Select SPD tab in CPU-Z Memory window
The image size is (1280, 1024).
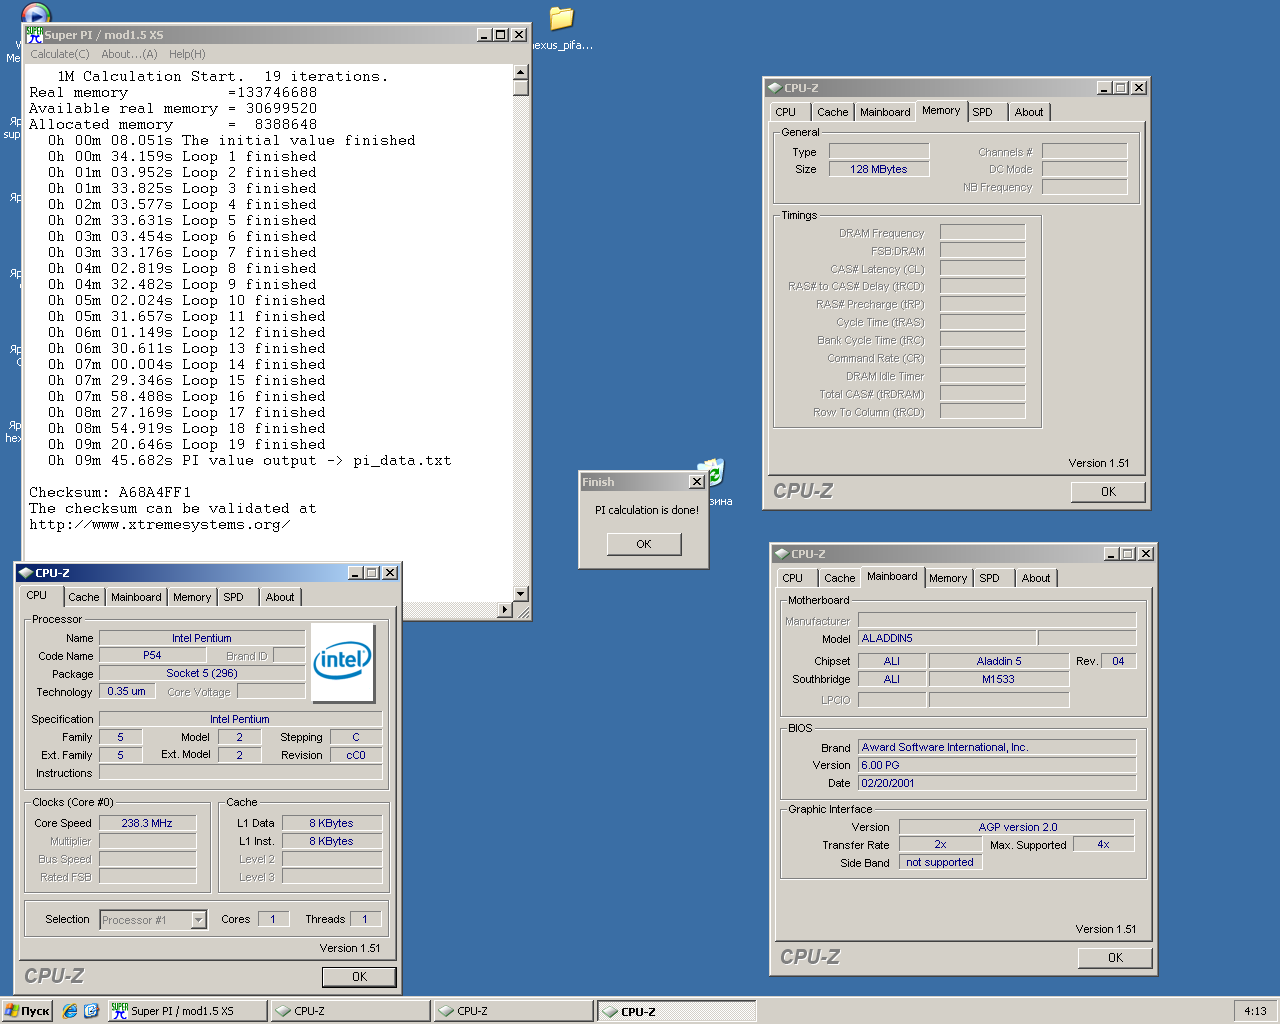[983, 112]
